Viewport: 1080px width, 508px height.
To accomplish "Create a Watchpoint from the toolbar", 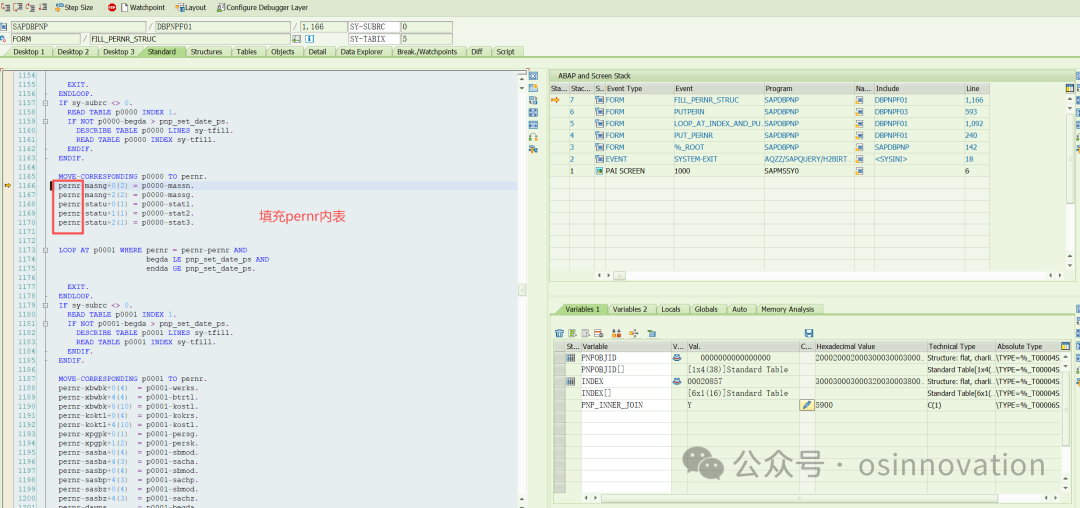I will pos(143,8).
